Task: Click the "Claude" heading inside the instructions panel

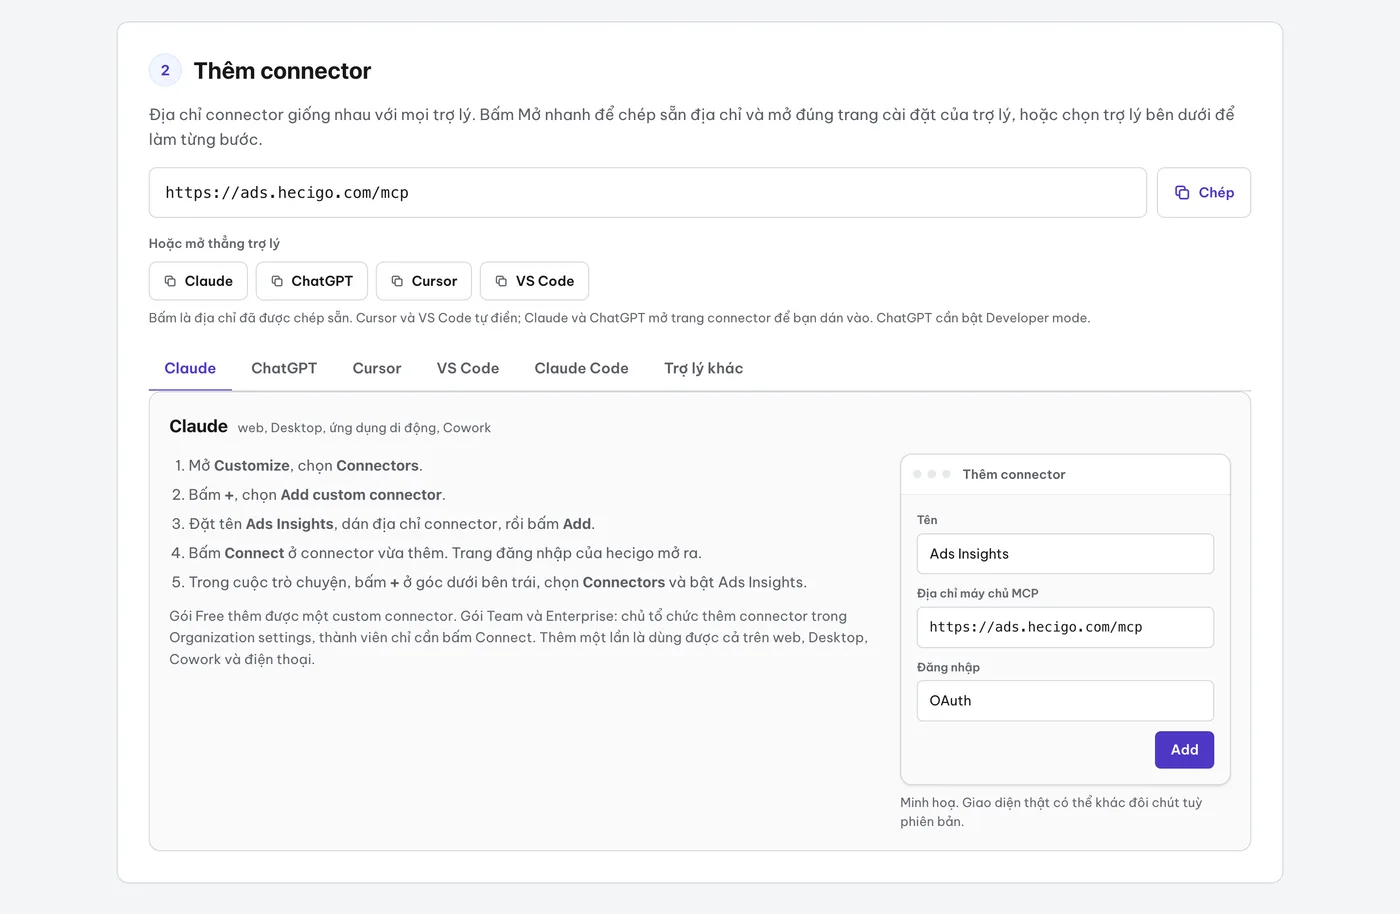Action: 198,426
